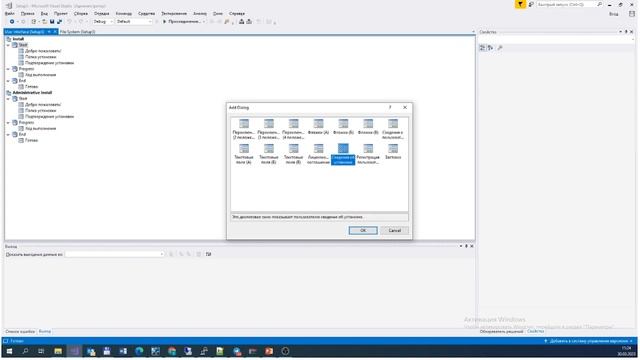Open the Отладка menu
640x360 pixels.
pos(102,13)
